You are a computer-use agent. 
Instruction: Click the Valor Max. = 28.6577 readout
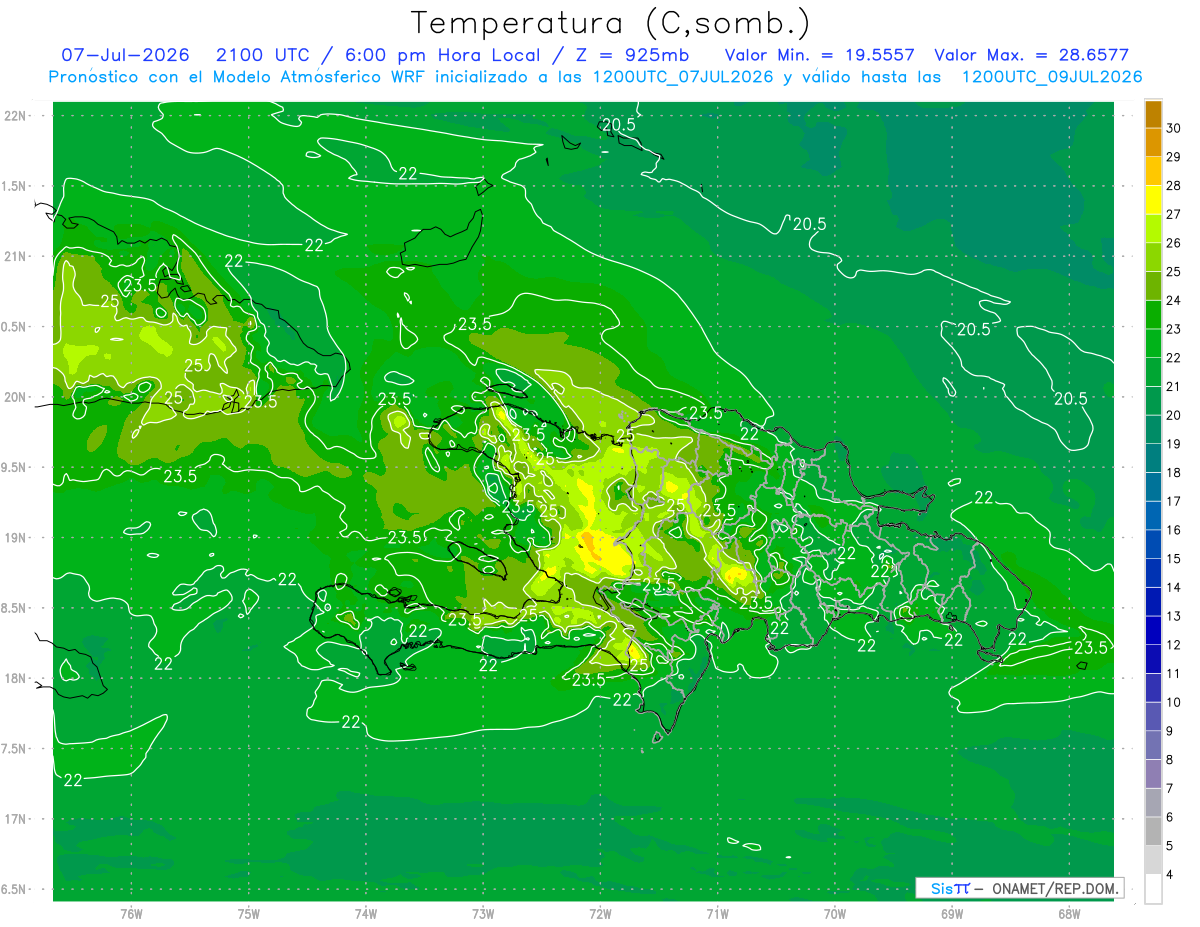coord(1031,55)
